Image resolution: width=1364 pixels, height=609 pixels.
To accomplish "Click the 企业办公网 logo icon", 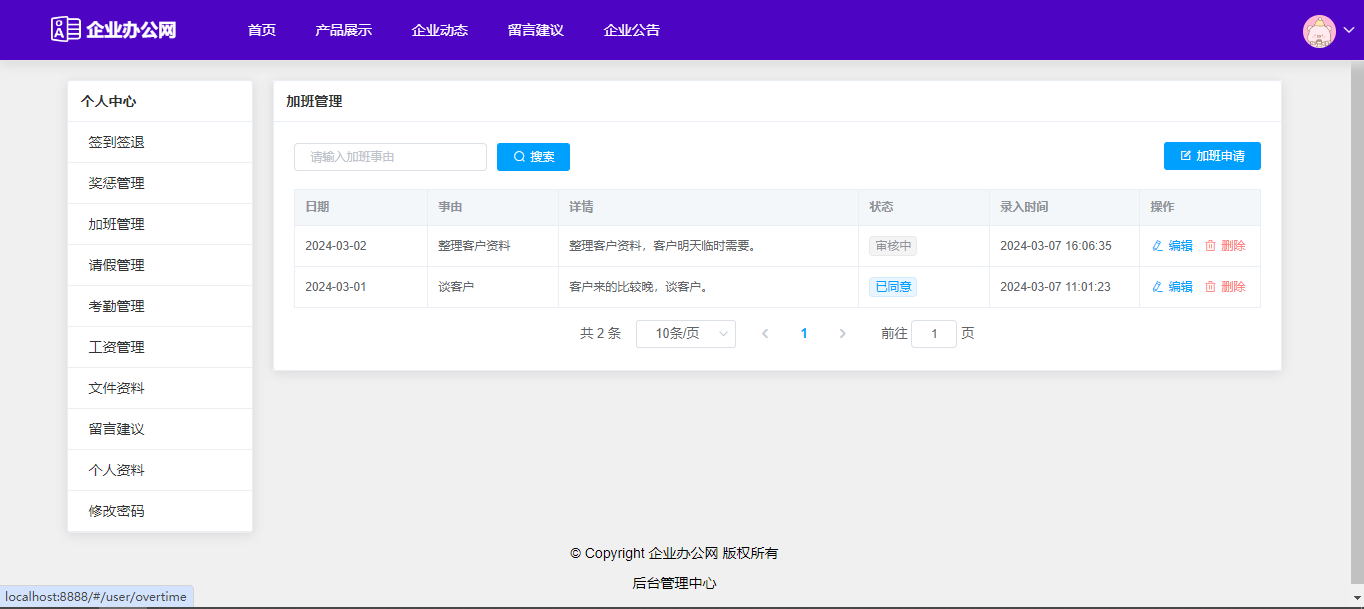I will coord(66,30).
